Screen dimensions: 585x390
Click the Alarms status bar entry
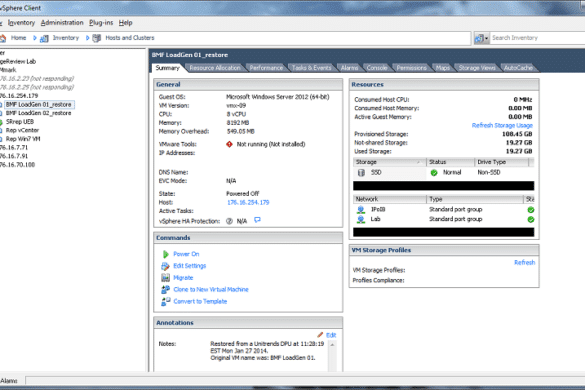(x=9, y=381)
